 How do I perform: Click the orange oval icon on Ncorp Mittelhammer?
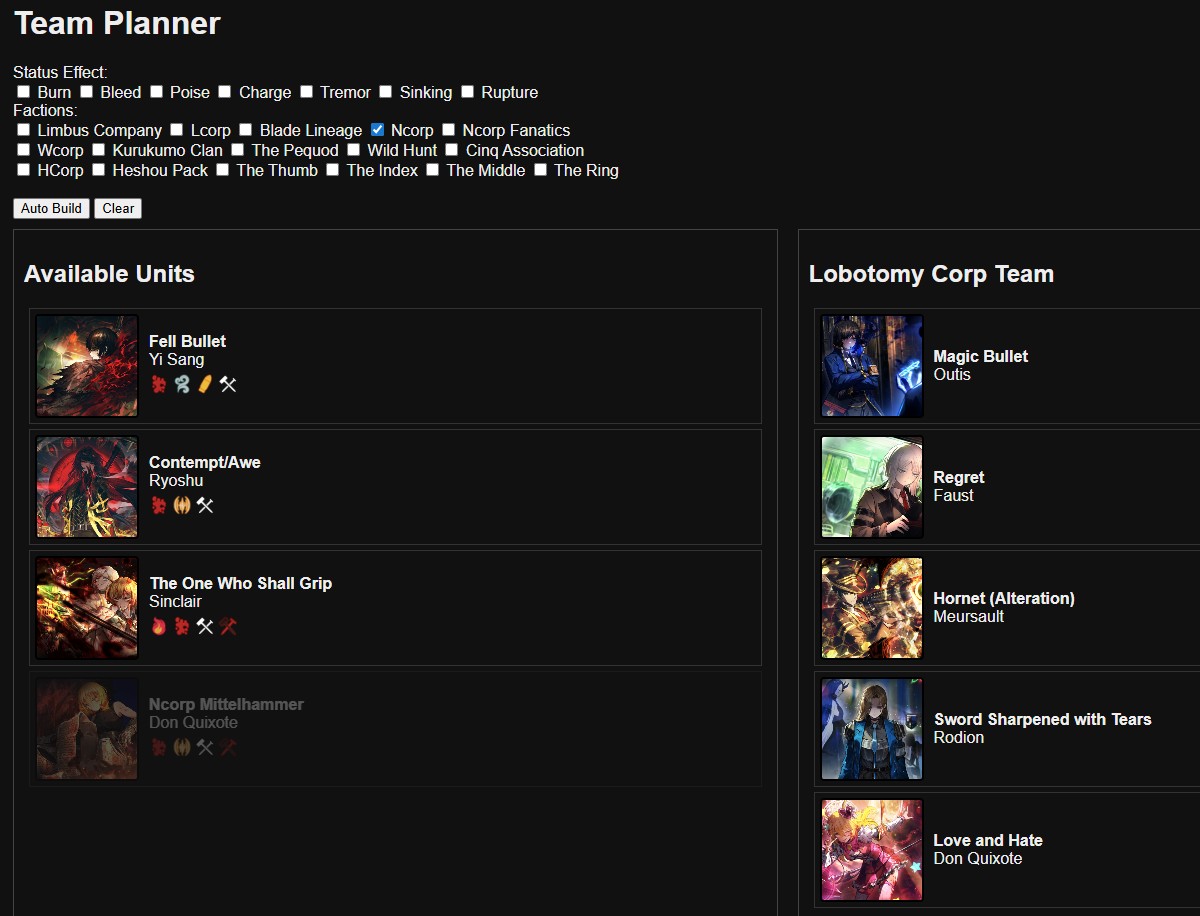click(181, 747)
